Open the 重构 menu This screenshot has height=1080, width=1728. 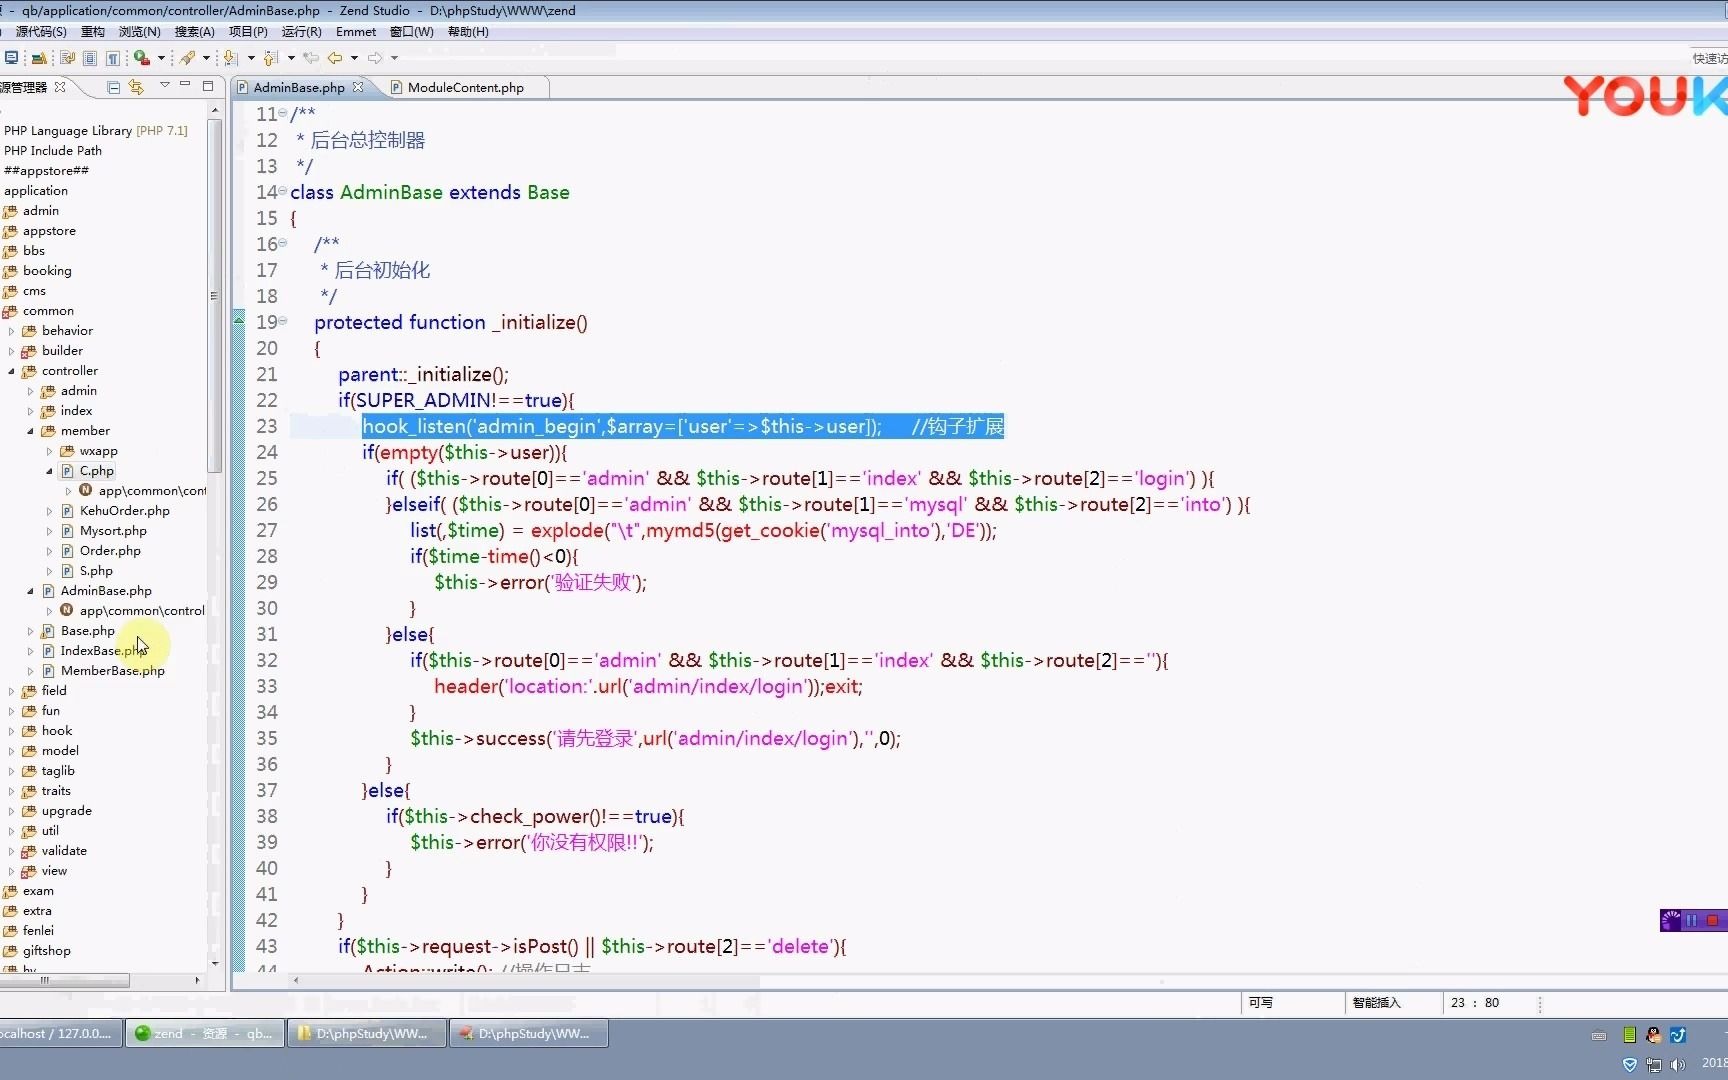(93, 32)
